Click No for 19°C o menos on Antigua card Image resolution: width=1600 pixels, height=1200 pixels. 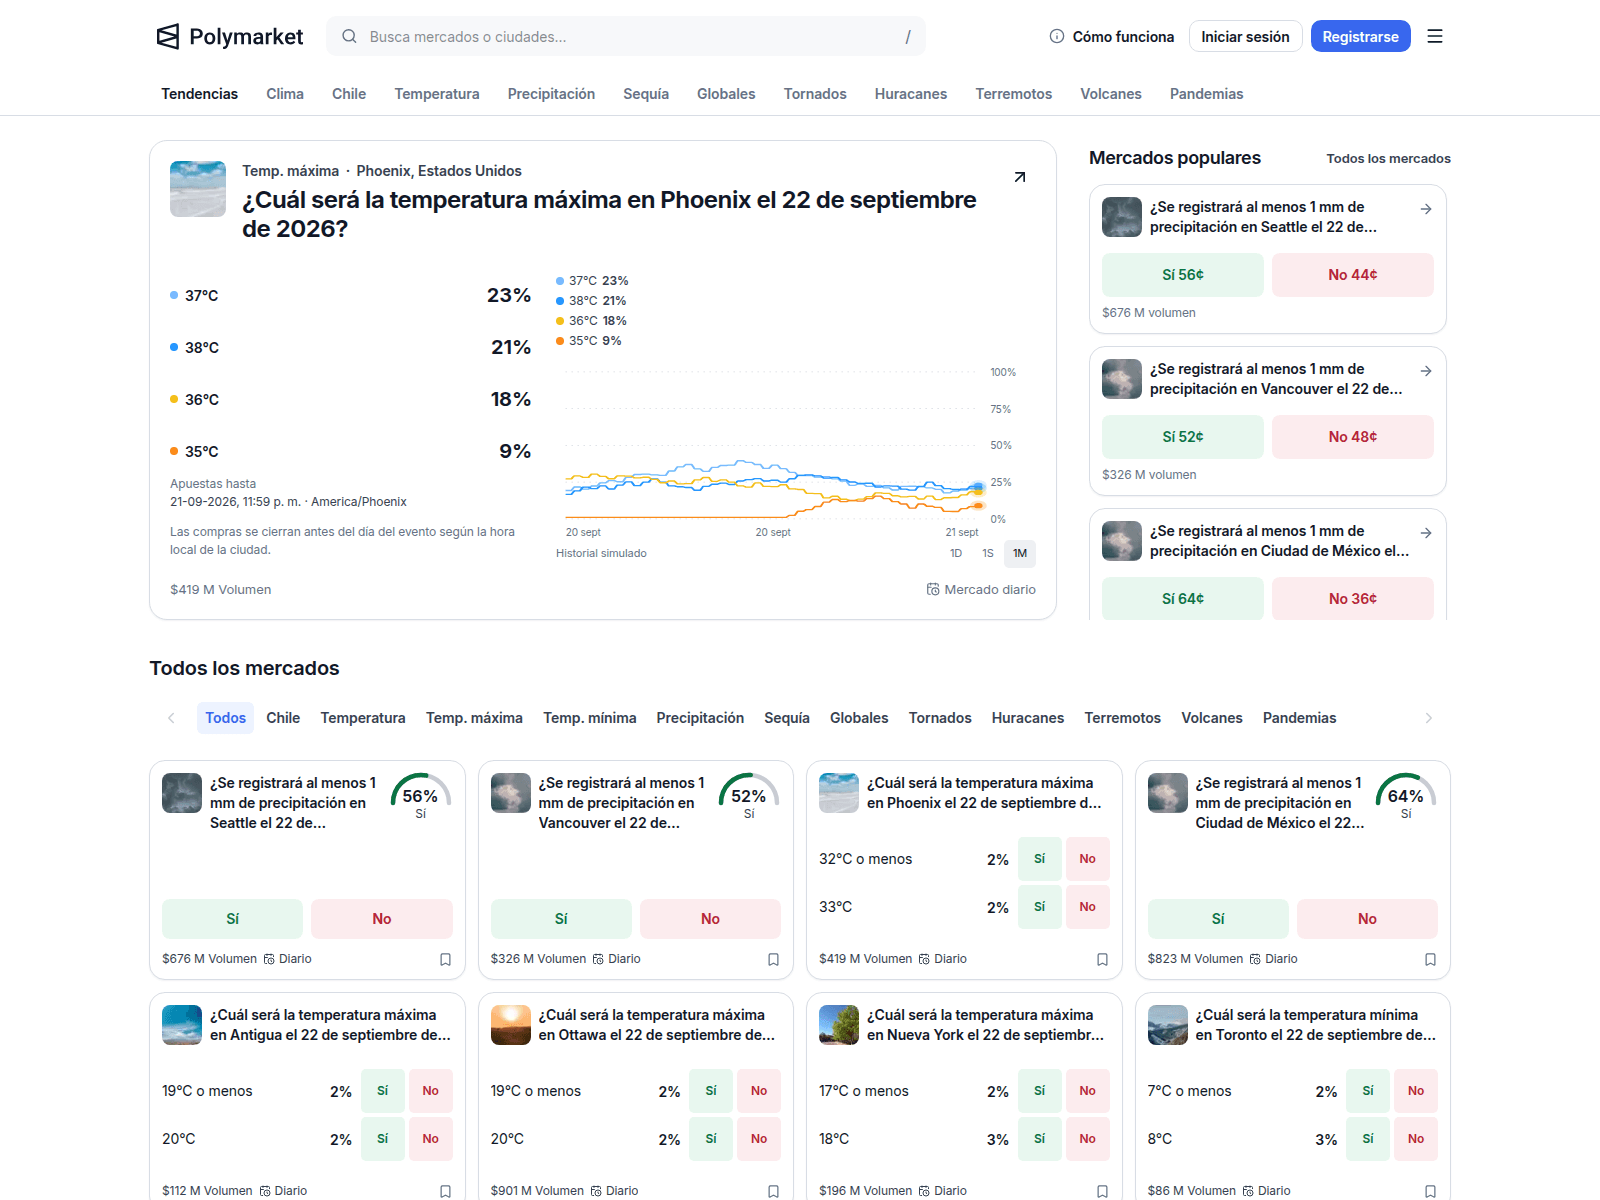point(431,1091)
